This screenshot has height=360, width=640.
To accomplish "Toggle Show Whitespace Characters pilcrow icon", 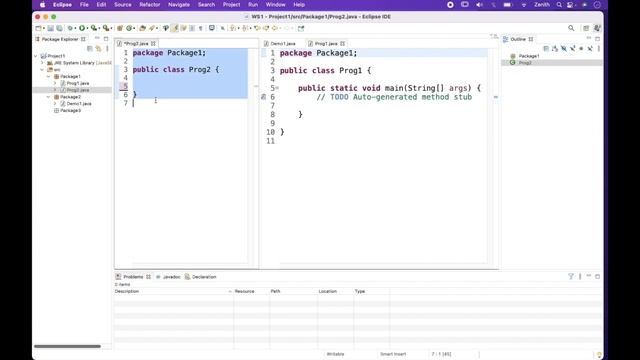I will 201,28.
